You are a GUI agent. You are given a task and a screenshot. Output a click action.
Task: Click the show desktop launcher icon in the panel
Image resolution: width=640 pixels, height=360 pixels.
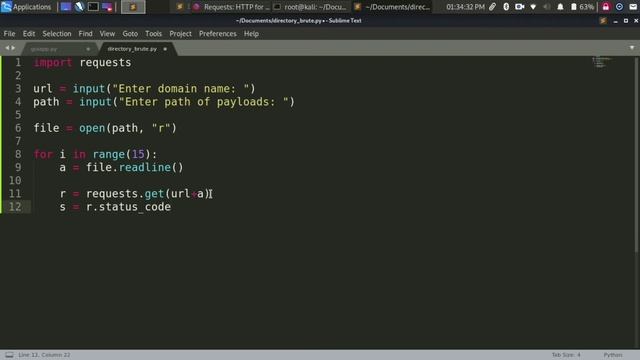click(x=66, y=7)
